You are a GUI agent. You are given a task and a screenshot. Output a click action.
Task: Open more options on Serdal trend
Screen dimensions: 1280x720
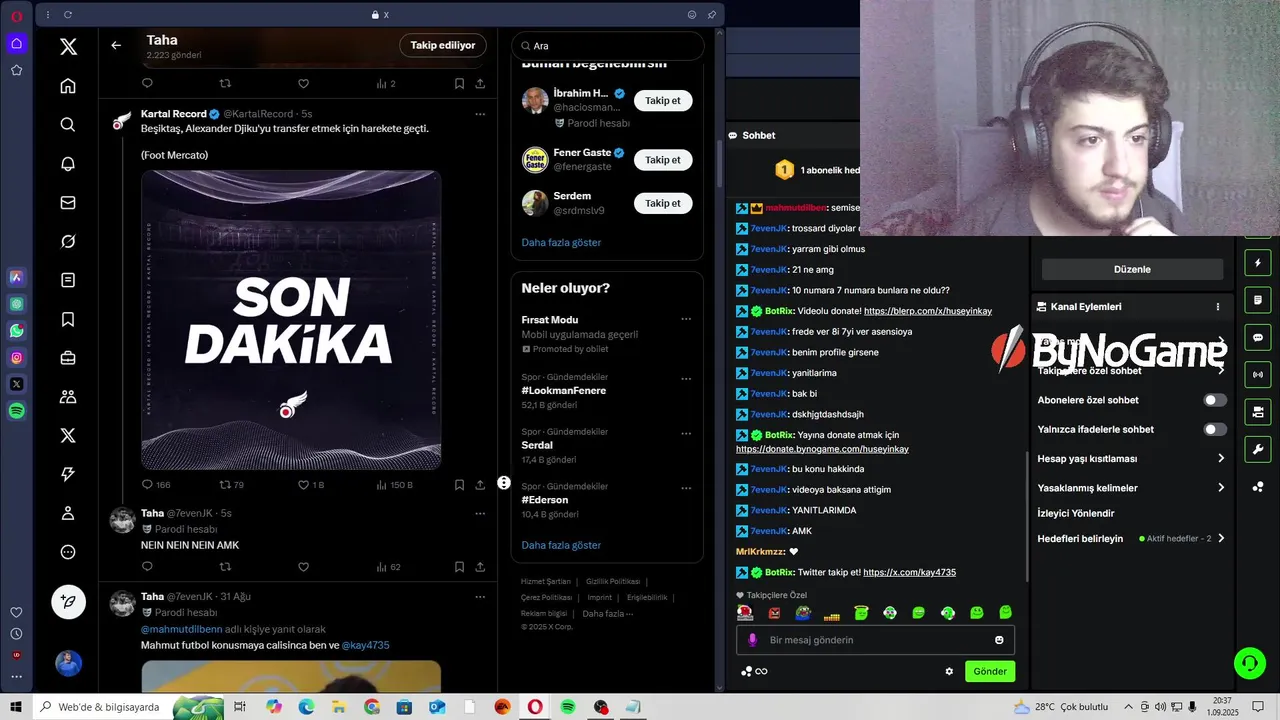686,434
